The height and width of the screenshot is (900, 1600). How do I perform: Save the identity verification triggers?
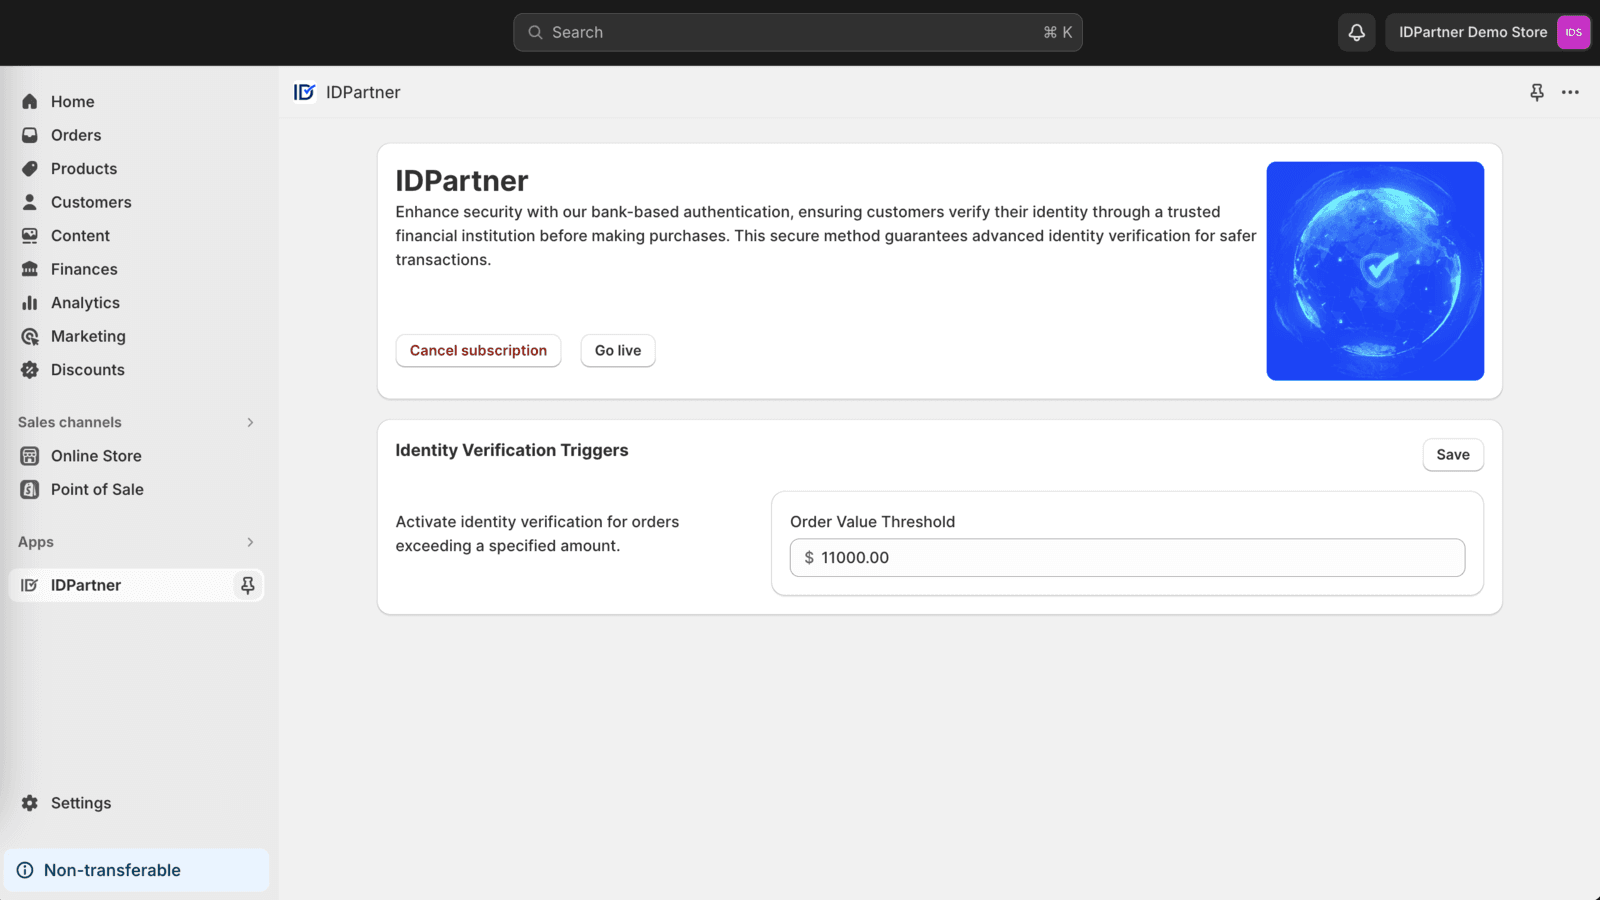(1452, 455)
